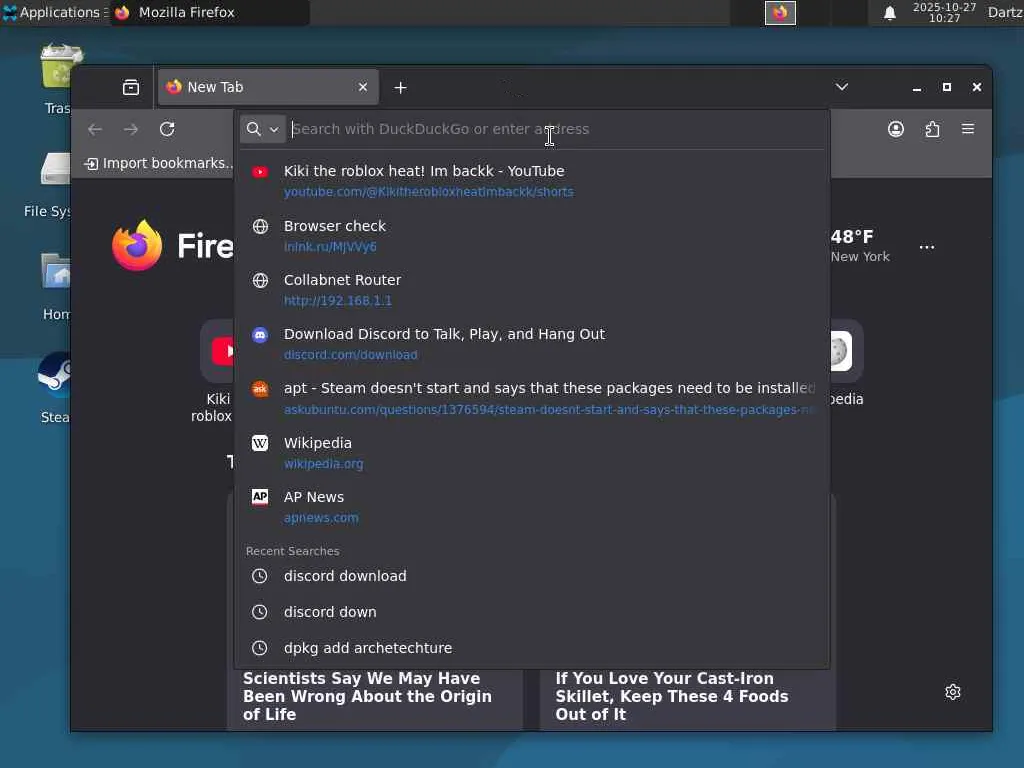Open the Applications menu in top panel
The image size is (1024, 768).
[x=55, y=12]
